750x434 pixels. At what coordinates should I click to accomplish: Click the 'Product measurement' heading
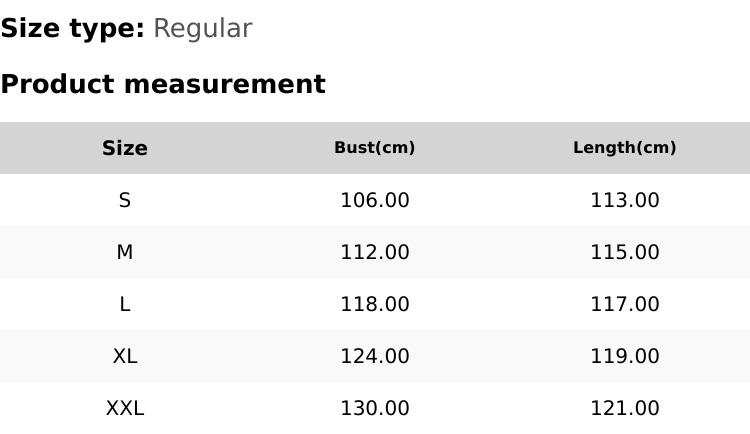163,84
